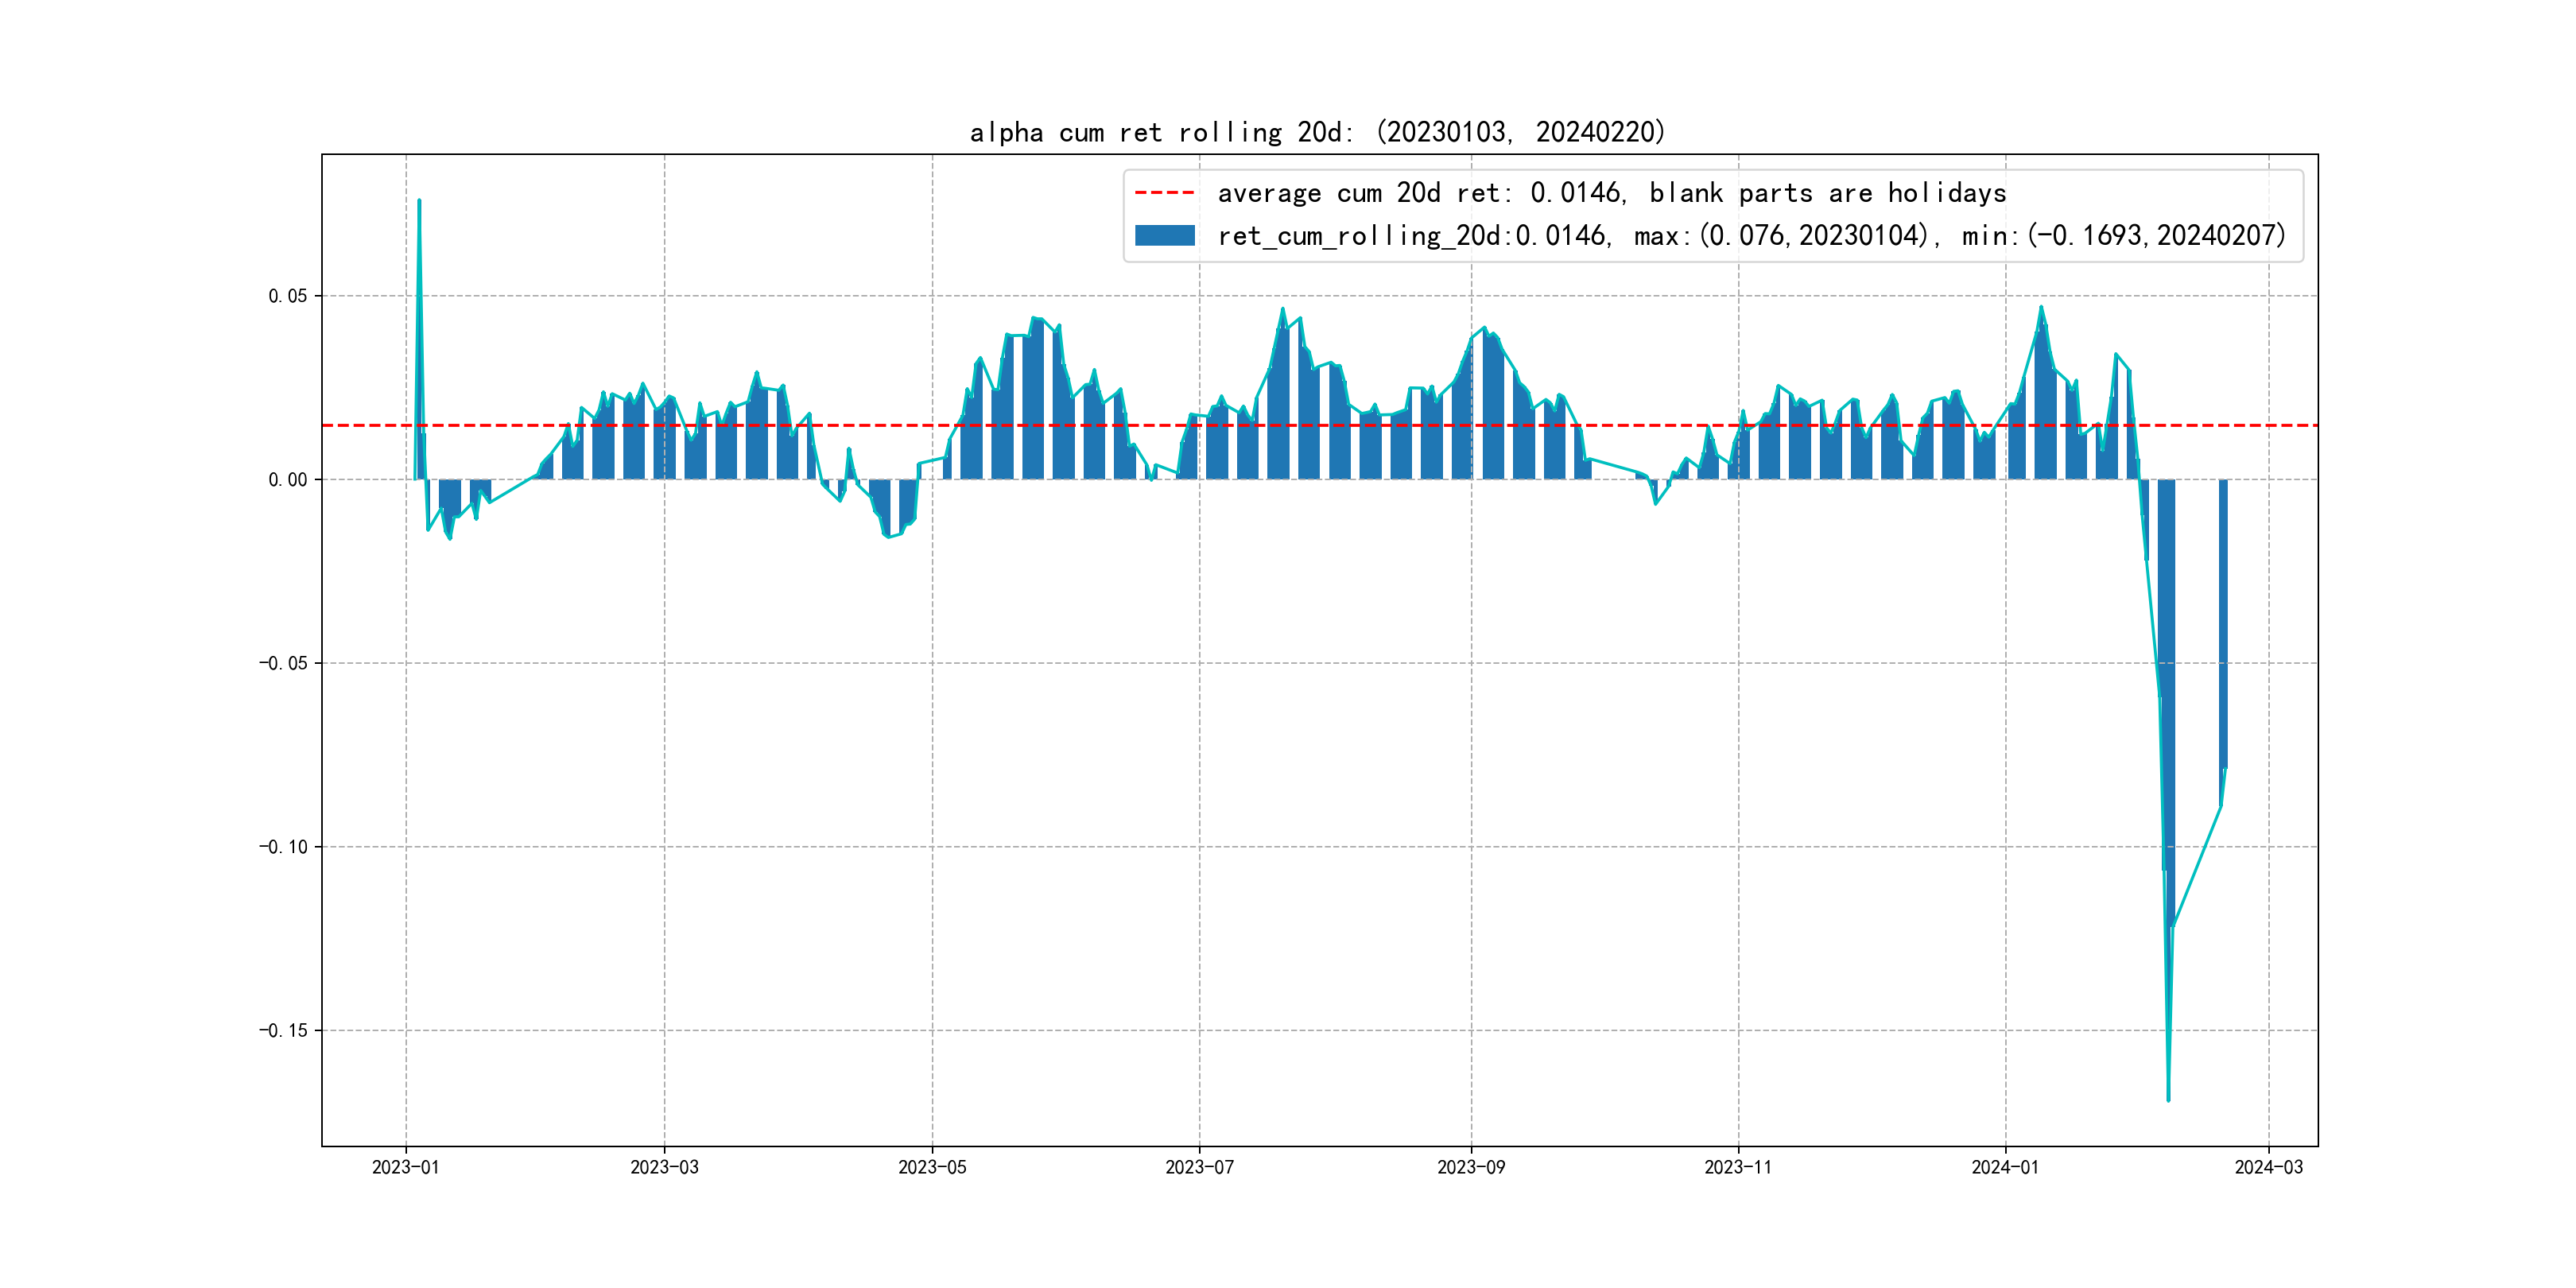Click the 2023-01 x-axis tick label
This screenshot has height=1288, width=2576.
[x=405, y=1167]
